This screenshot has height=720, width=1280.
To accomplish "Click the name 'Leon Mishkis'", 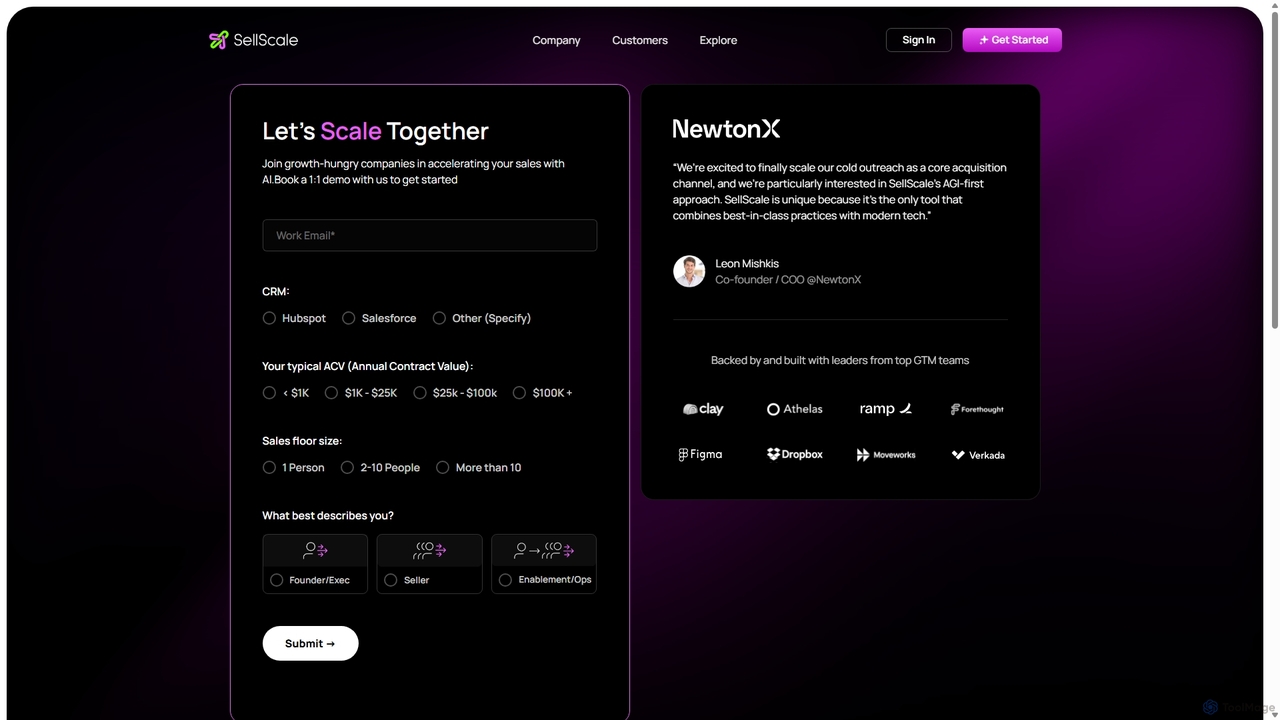I will click(747, 264).
